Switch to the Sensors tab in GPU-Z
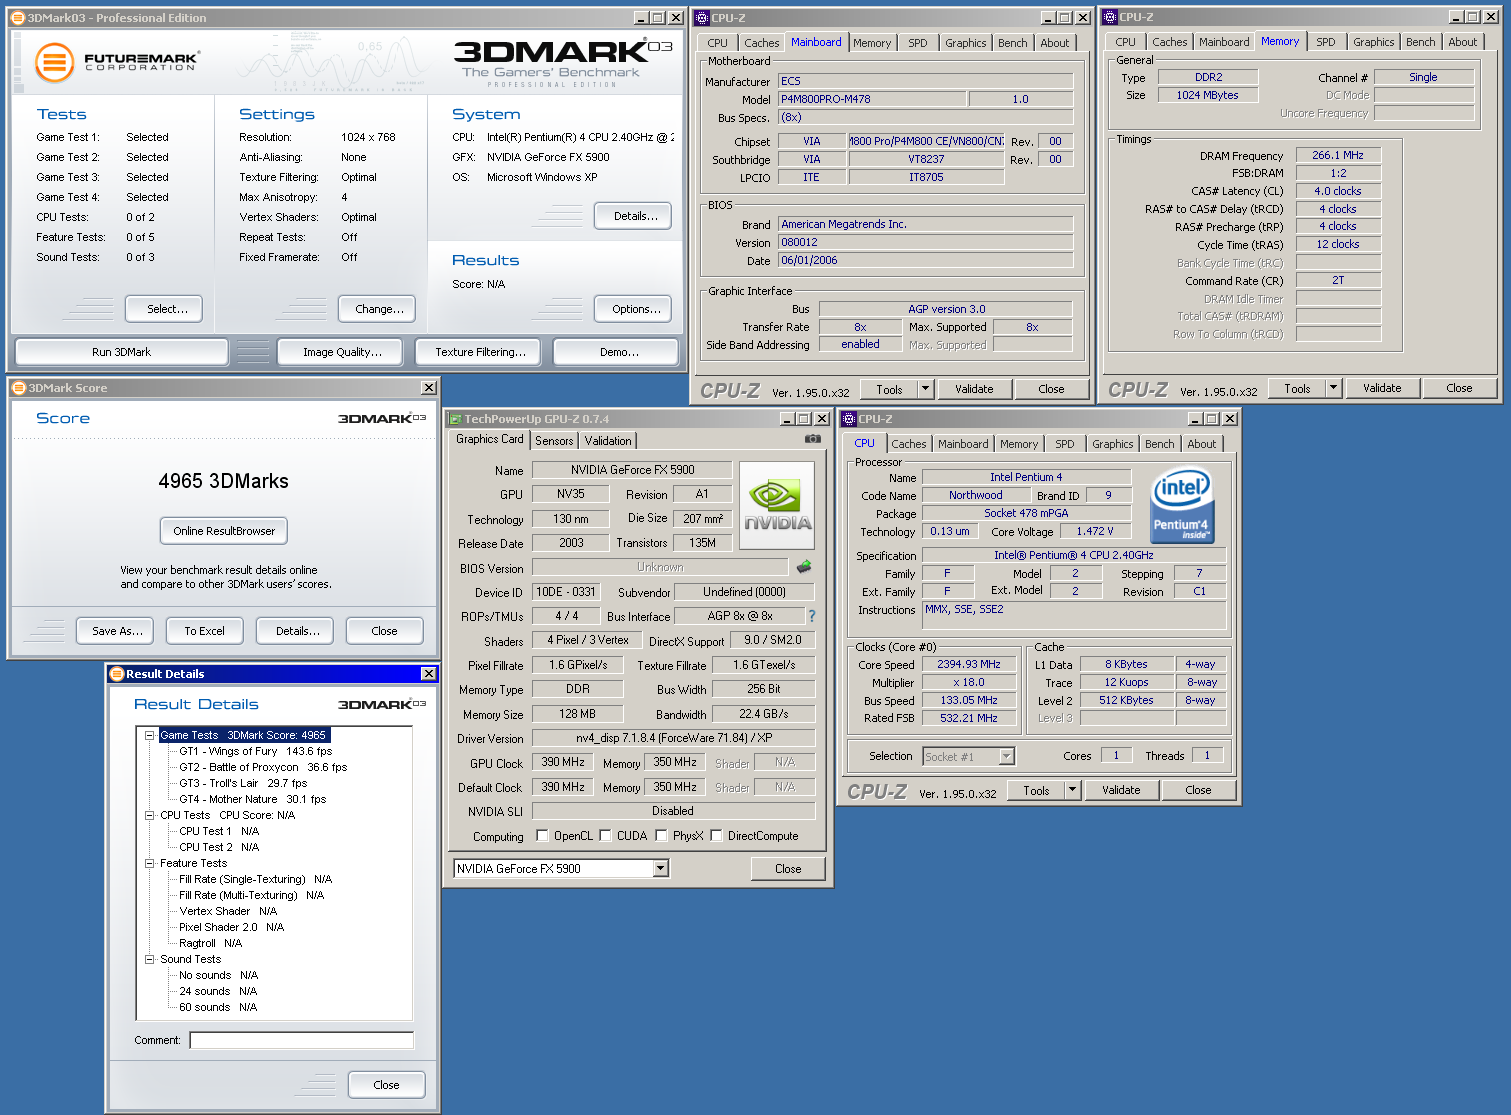The width and height of the screenshot is (1511, 1115). pyautogui.click(x=554, y=441)
